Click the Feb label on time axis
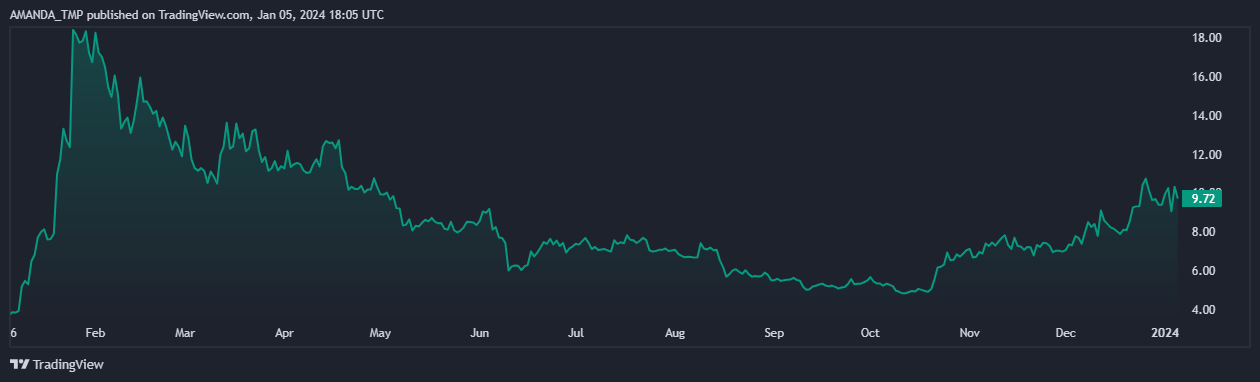This screenshot has width=1260, height=382. [95, 333]
